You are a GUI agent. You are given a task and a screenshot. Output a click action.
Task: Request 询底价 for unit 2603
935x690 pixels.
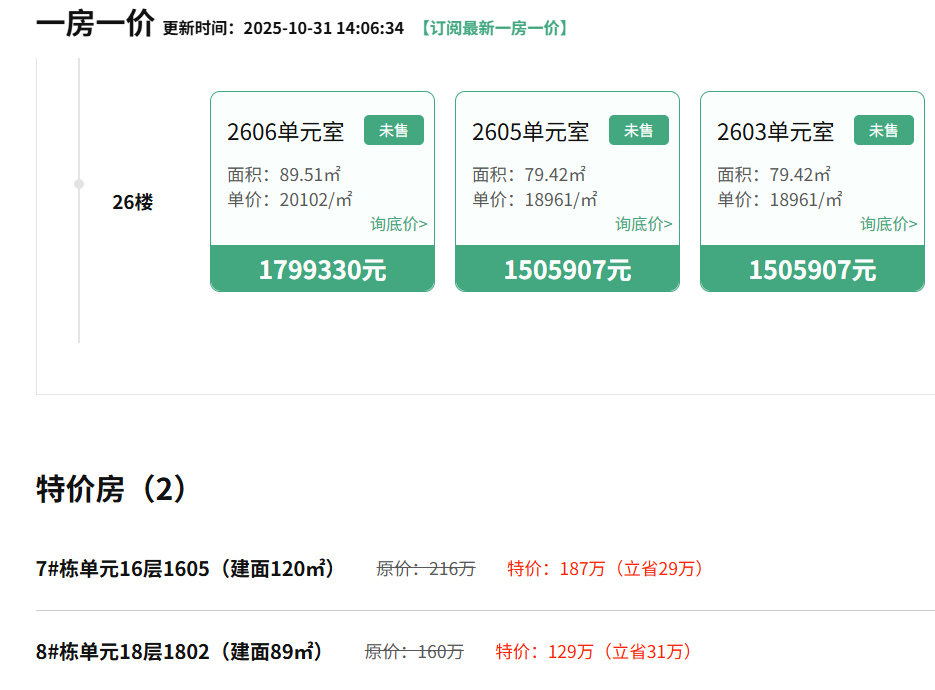point(888,224)
